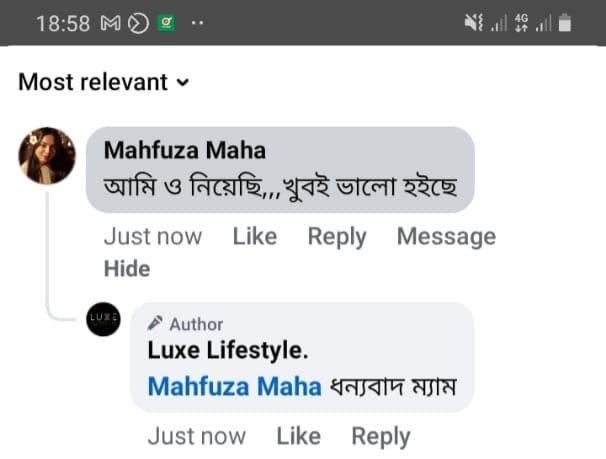The image size is (606, 459).
Task: Open Mahfuza Maha's profile picture
Action: (x=47, y=156)
